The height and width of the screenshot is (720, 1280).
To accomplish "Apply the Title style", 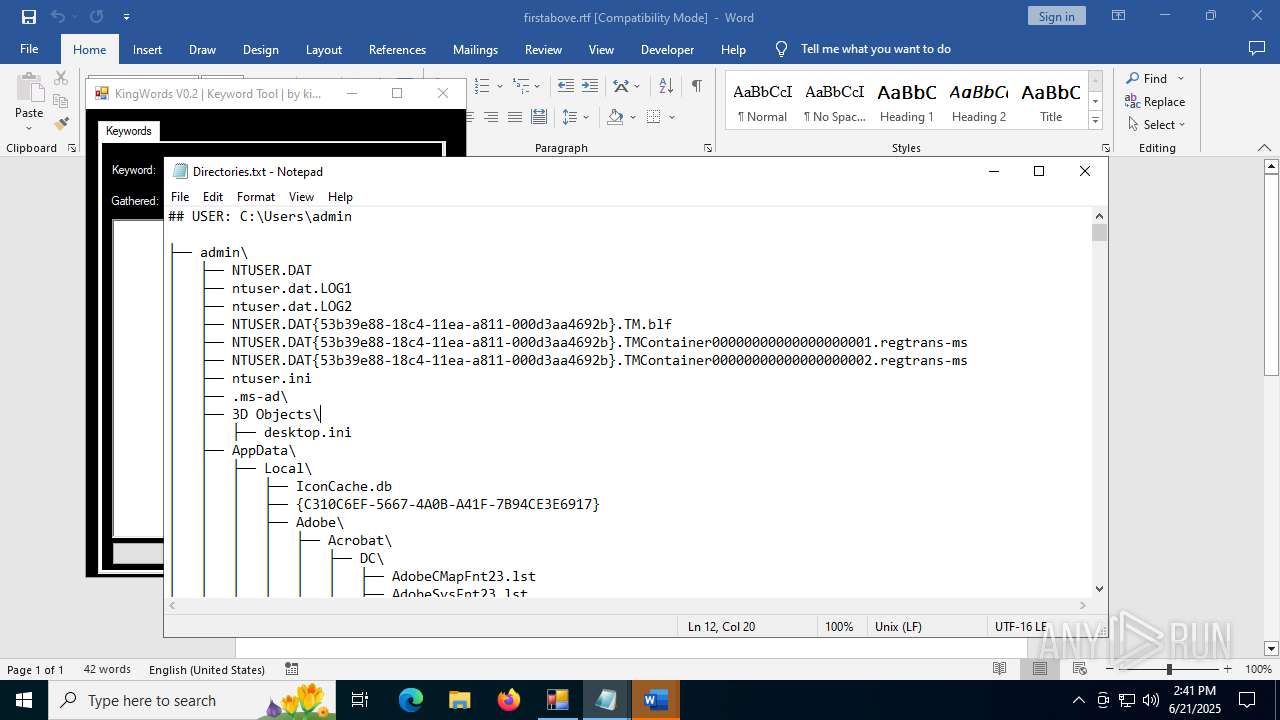I will pyautogui.click(x=1051, y=102).
